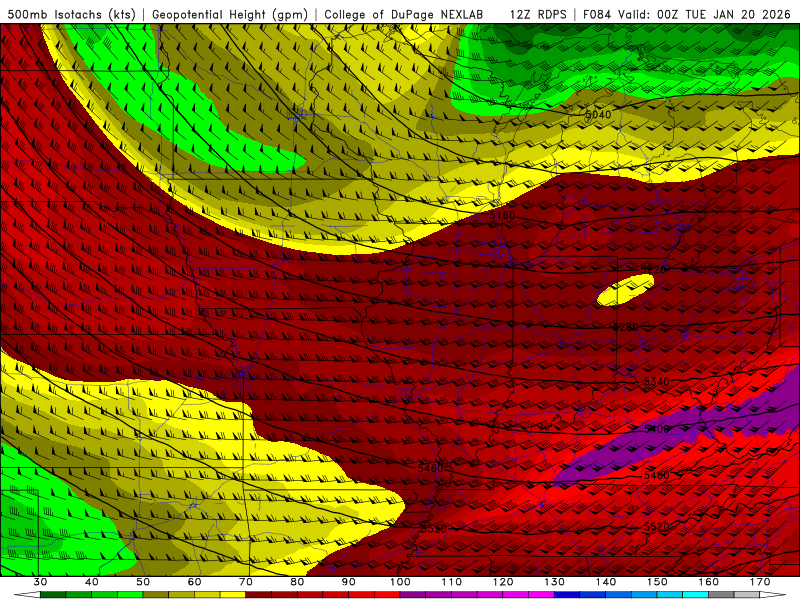Viewport: 800px width, 600px height.
Task: Click the 50 kts colorbar label
Action: [143, 582]
